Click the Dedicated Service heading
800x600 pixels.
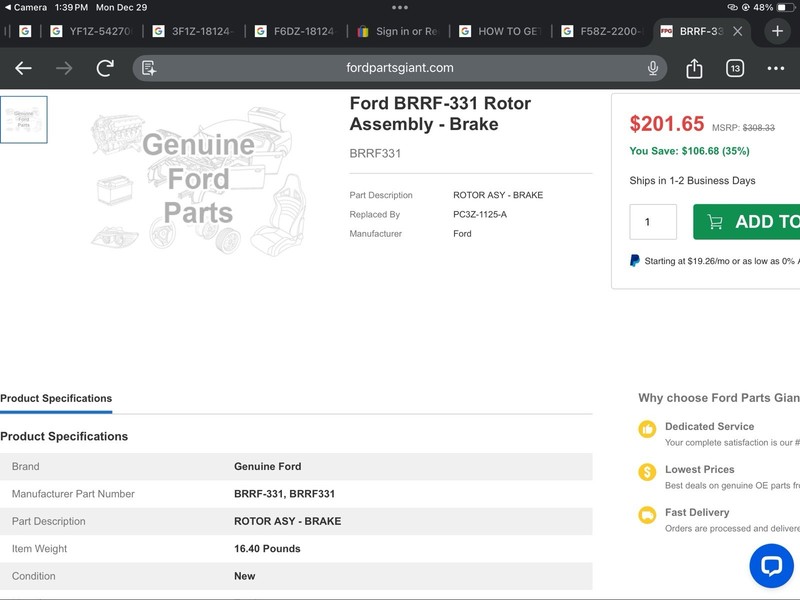click(709, 427)
